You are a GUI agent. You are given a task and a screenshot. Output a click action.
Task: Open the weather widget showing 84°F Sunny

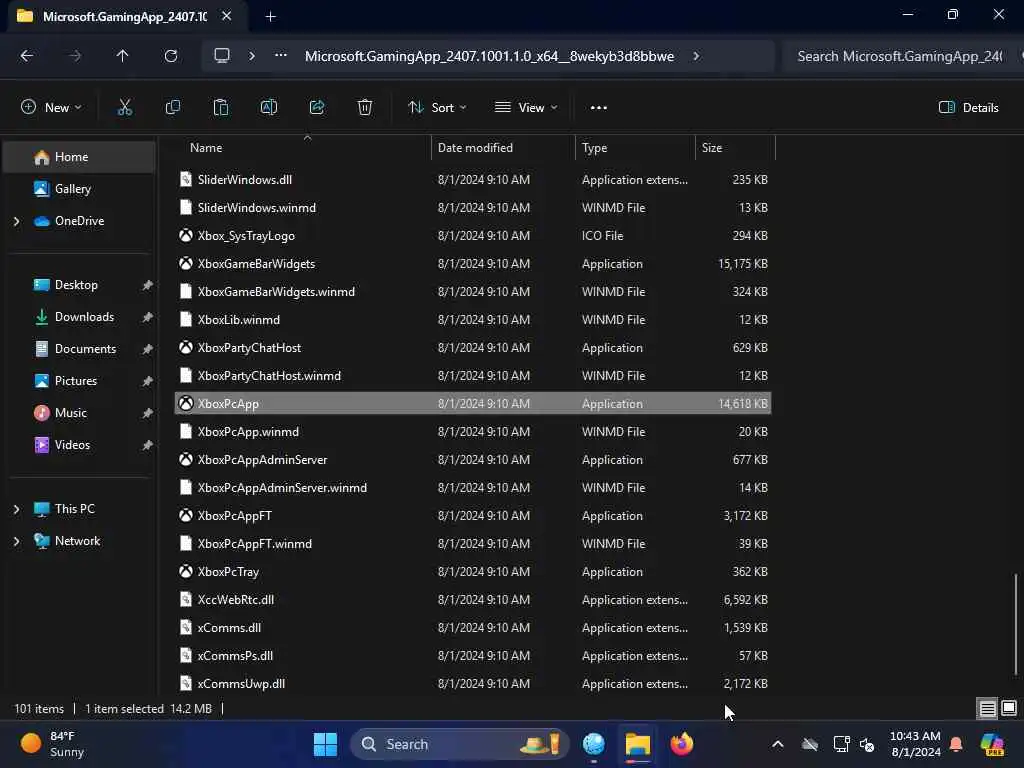click(52, 744)
